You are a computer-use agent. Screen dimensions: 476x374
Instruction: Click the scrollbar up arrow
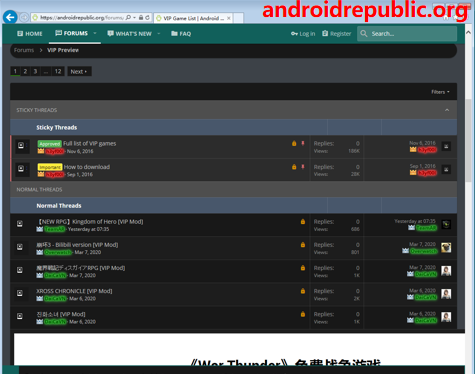pos(468,32)
